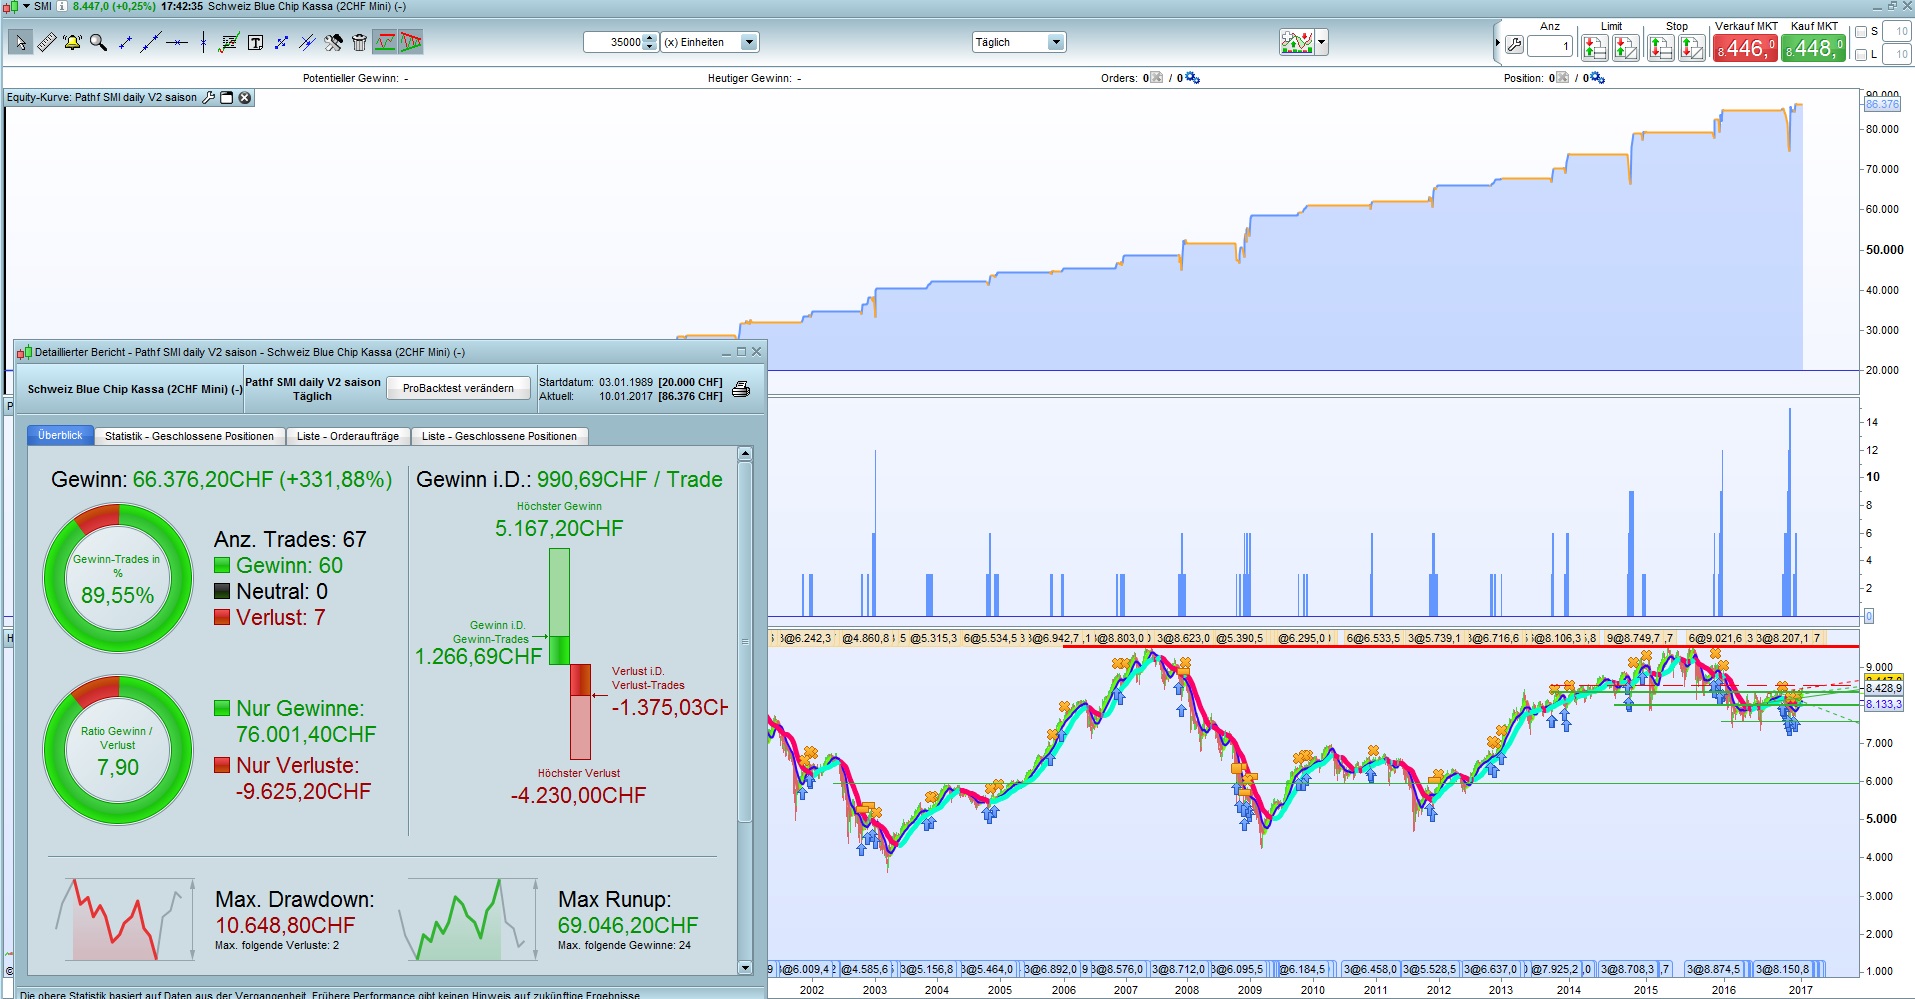Open the SMI instrument dropdown arrow
Viewport: 1915px width, 999px height.
click(28, 6)
